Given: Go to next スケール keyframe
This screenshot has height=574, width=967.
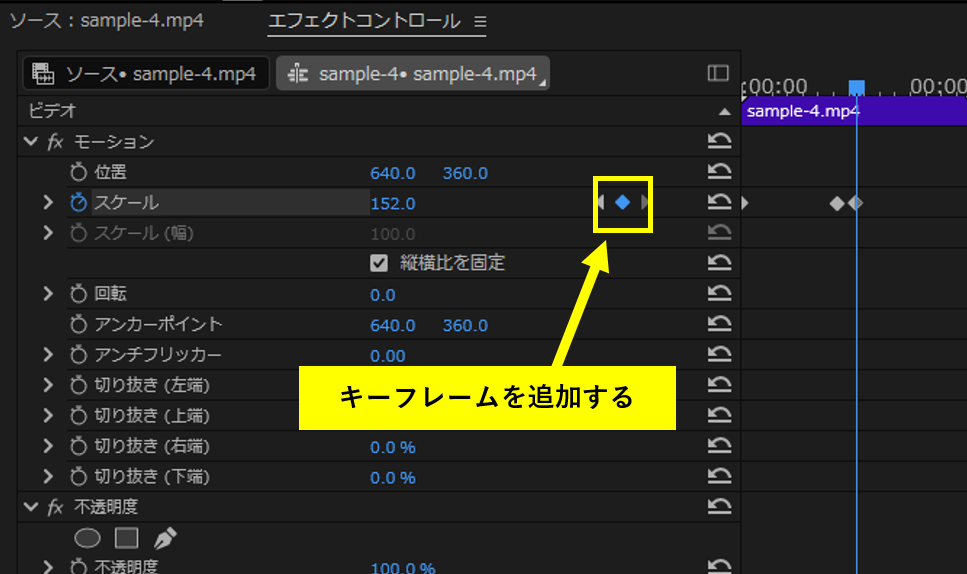Looking at the screenshot, I should (x=644, y=202).
